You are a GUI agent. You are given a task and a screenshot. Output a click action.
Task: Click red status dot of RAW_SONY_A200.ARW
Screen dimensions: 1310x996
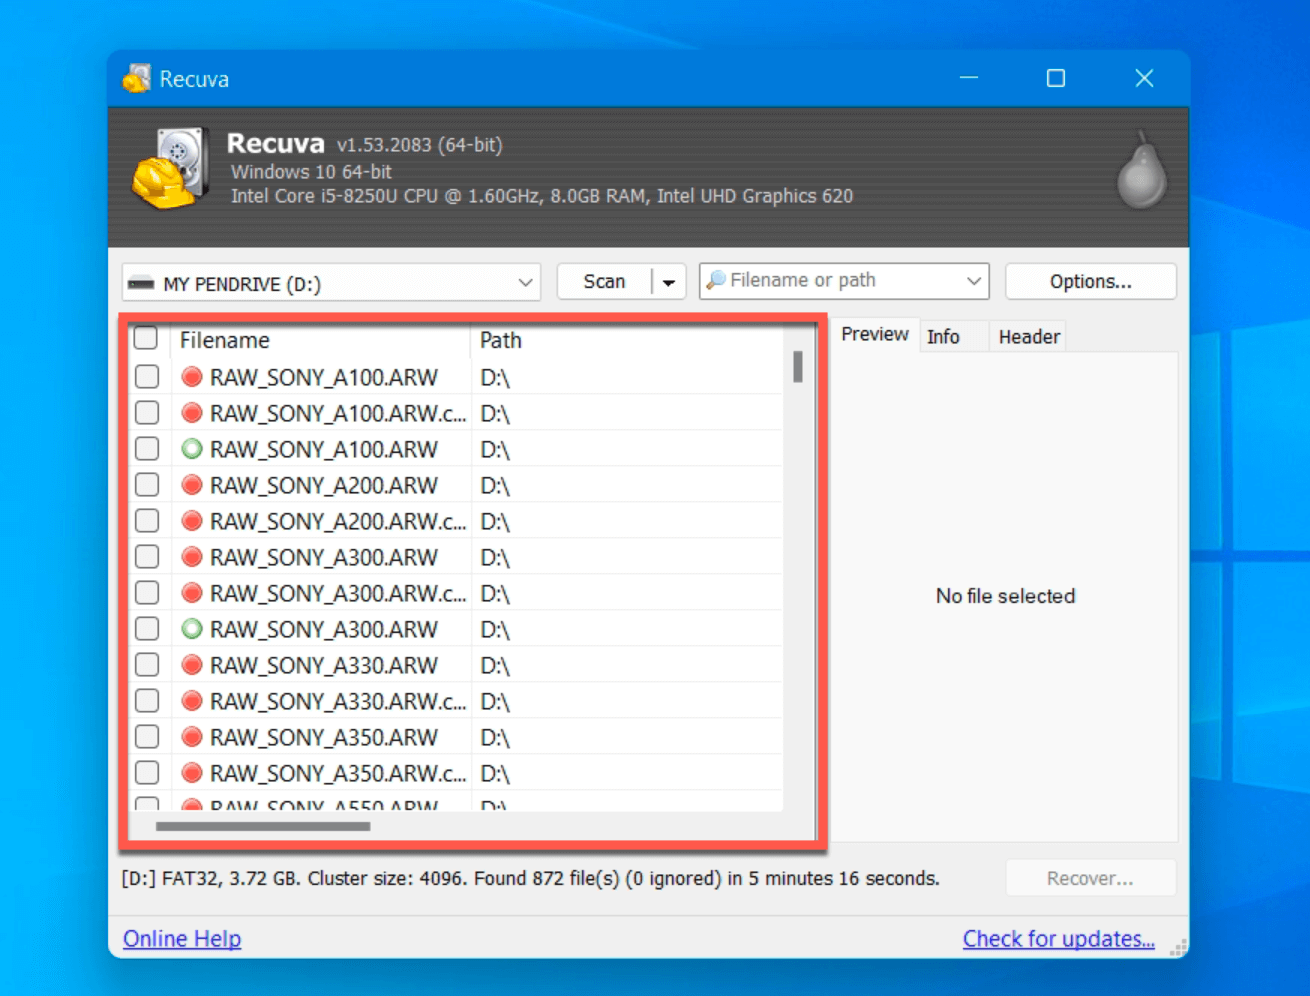(192, 485)
